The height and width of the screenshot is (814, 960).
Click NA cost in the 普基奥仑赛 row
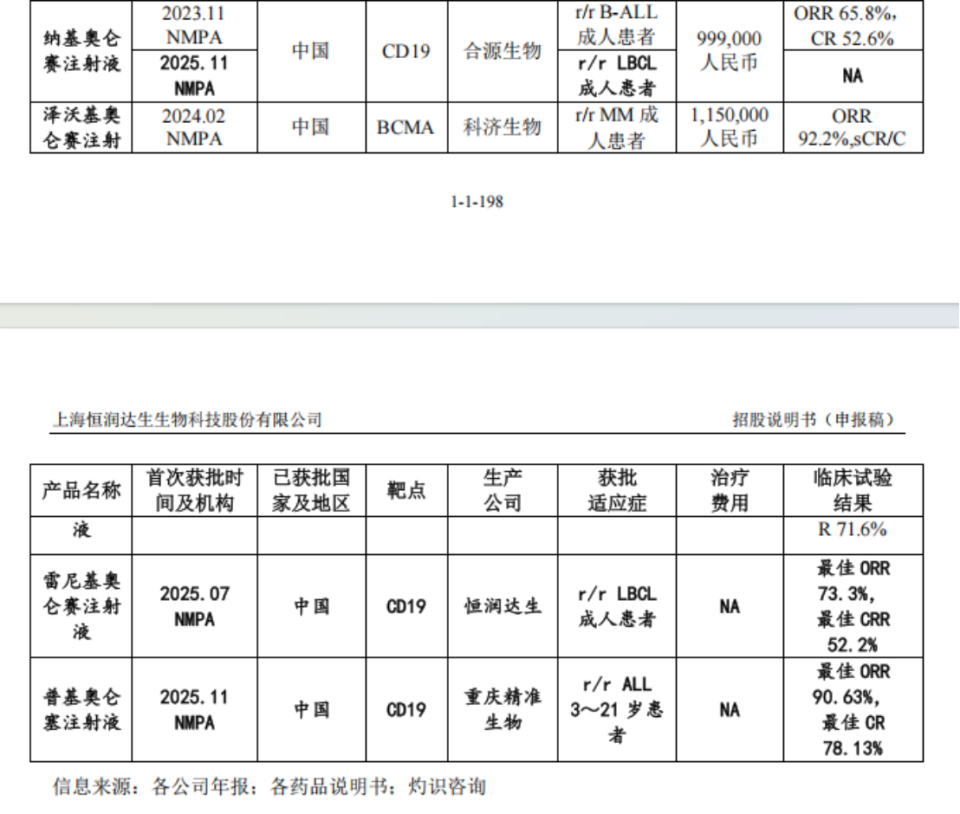pos(729,710)
